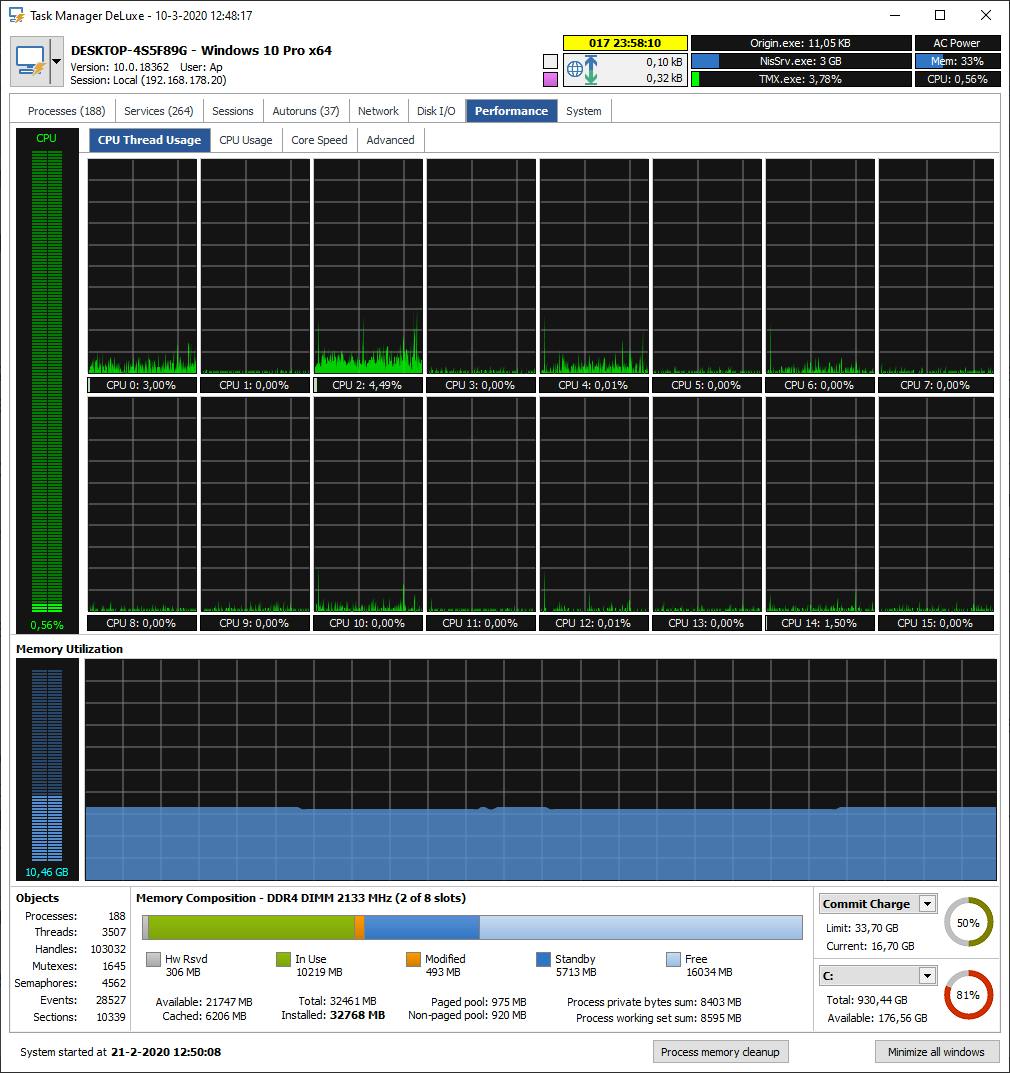
Task: Expand the computer icon dropdown arrow
Action: 58,59
